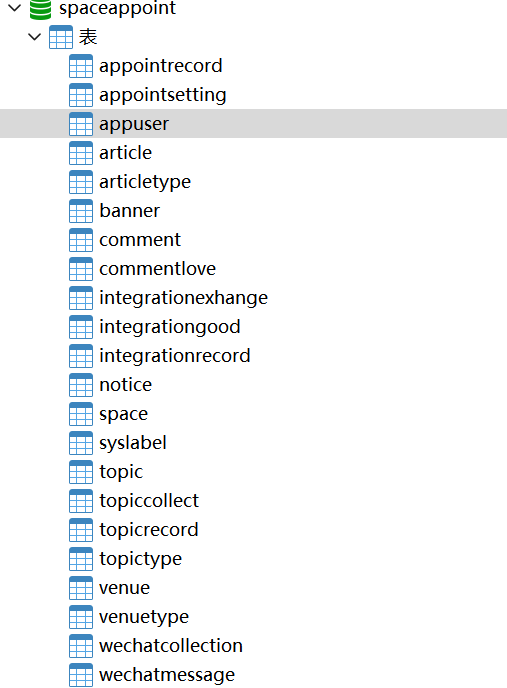Screen dimensions: 507x688
Task: Select the venuetype table name
Action: (144, 618)
